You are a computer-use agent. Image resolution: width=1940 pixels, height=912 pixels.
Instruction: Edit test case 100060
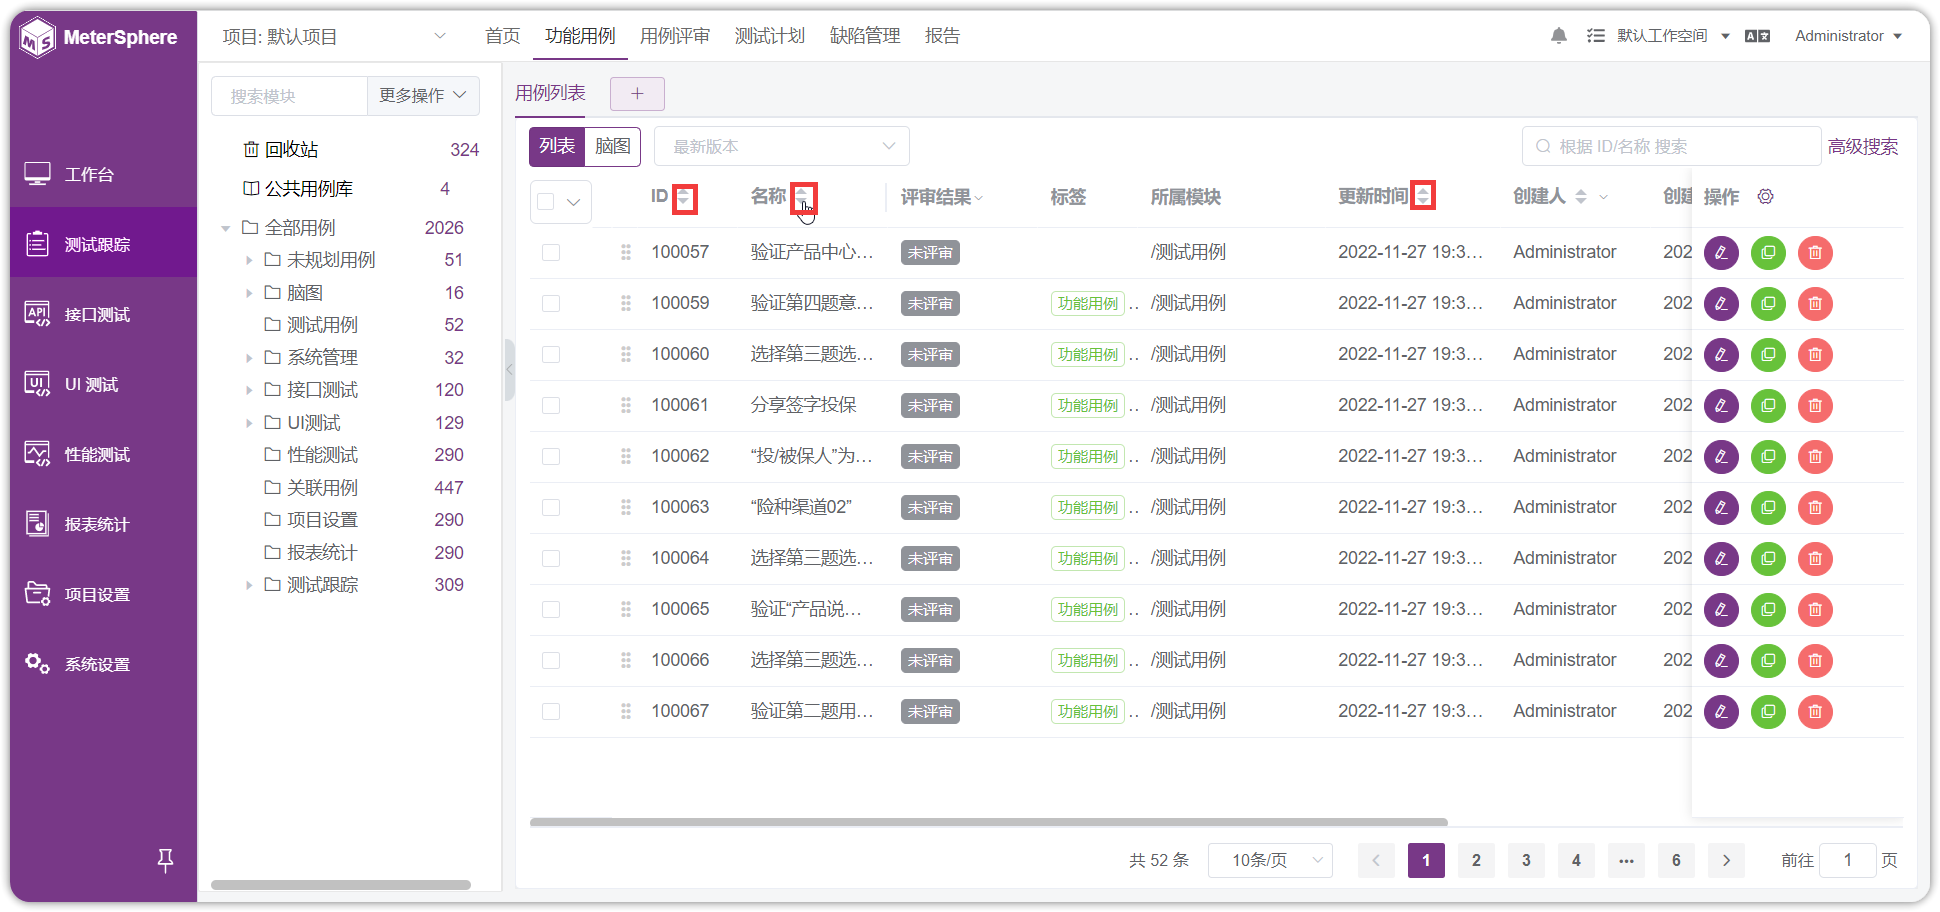click(x=1721, y=355)
